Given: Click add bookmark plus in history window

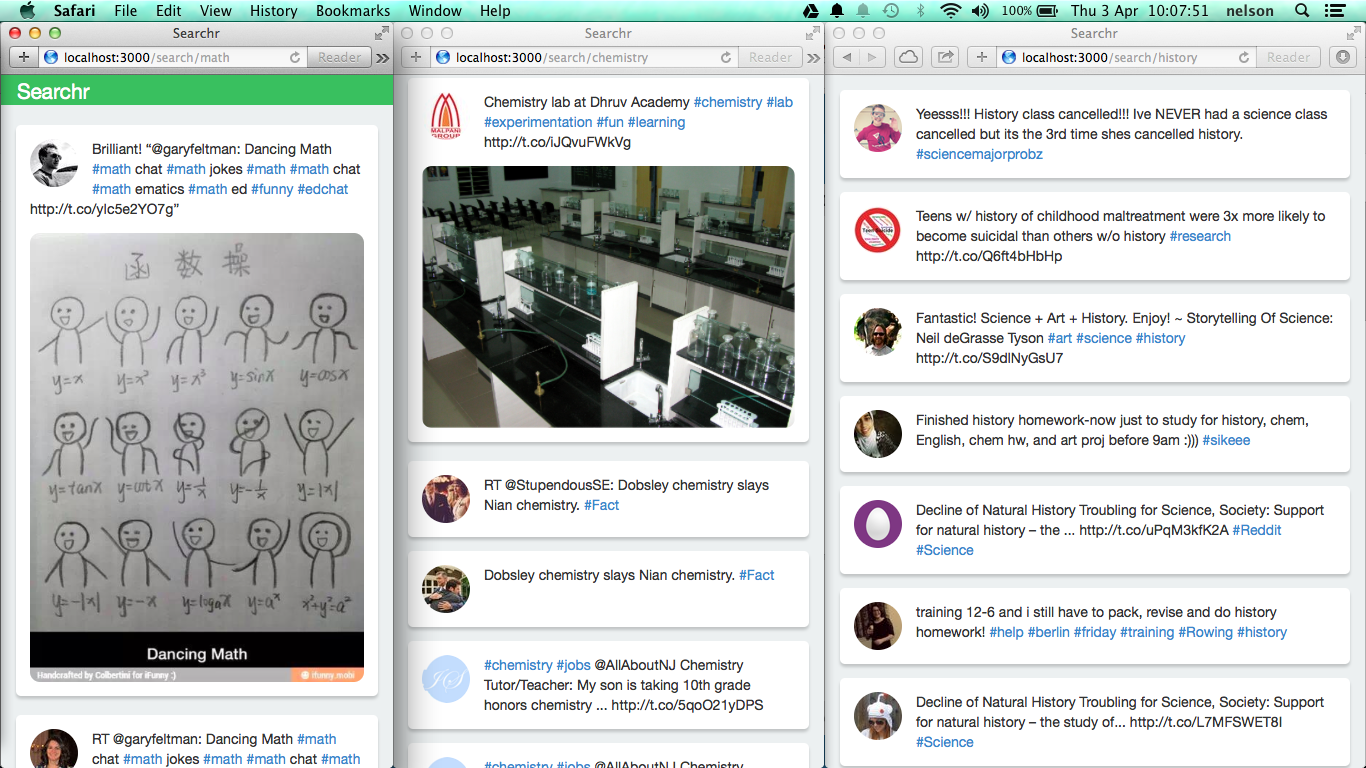Looking at the screenshot, I should pos(981,57).
